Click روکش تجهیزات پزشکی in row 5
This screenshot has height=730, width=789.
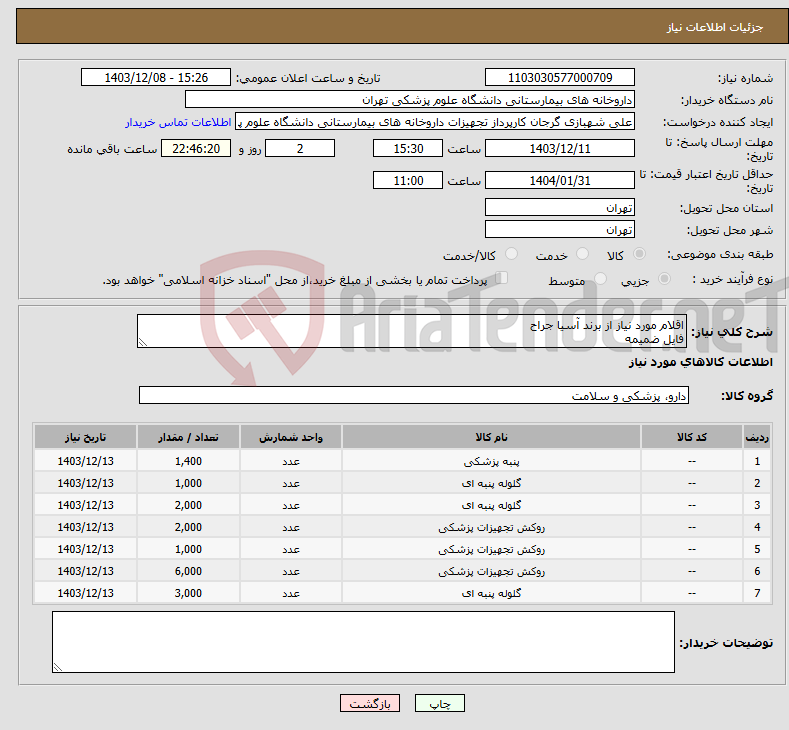pos(491,549)
